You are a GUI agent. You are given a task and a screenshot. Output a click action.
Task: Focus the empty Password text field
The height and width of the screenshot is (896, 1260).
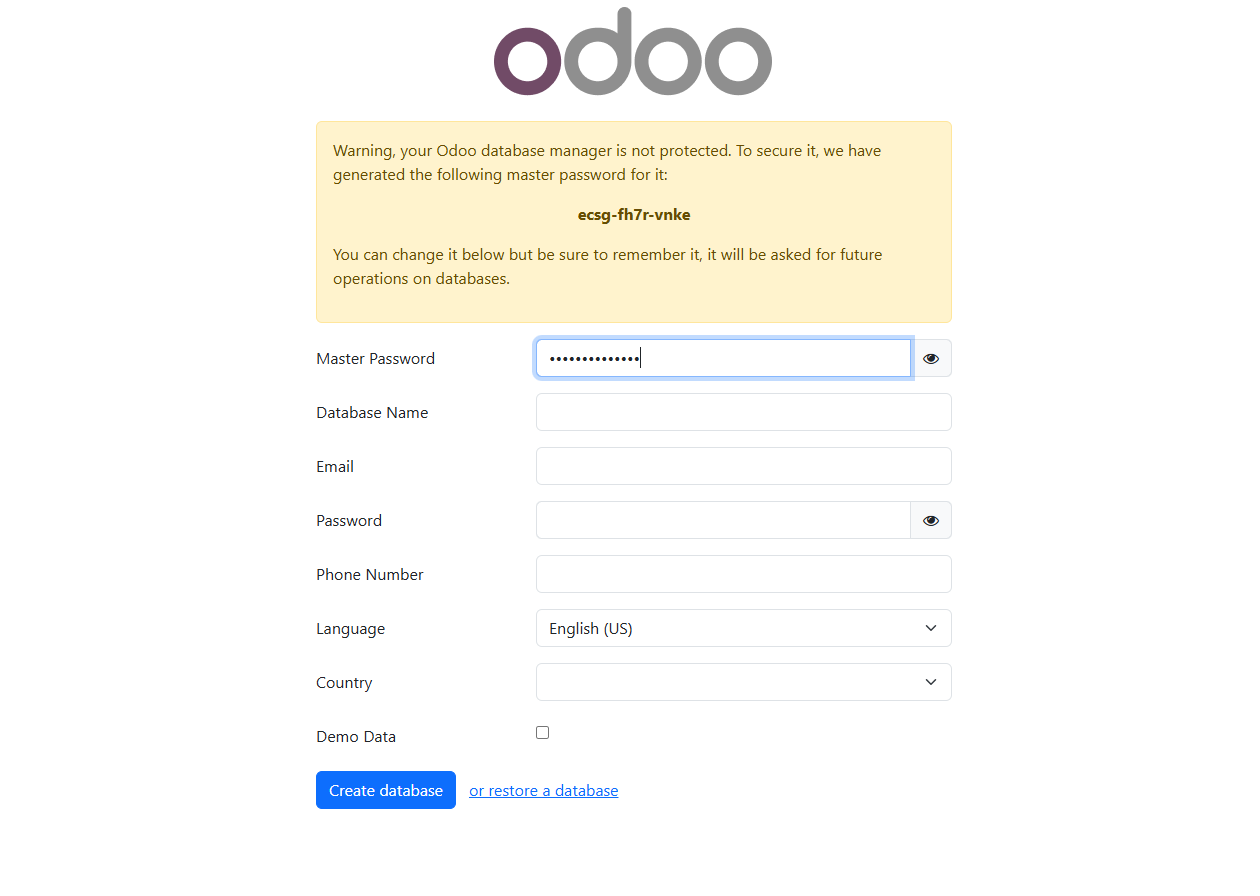click(x=723, y=520)
